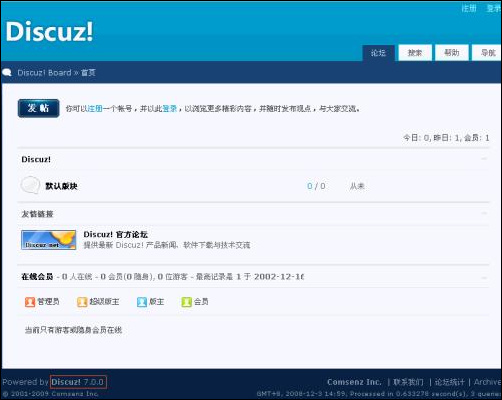This screenshot has height=400, width=502.
Task: Open the Discuz! 官方论坛 link
Action: point(115,234)
